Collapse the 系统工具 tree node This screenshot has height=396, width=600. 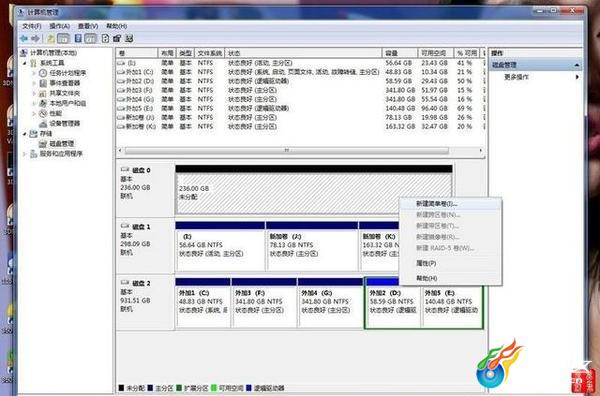[24, 63]
